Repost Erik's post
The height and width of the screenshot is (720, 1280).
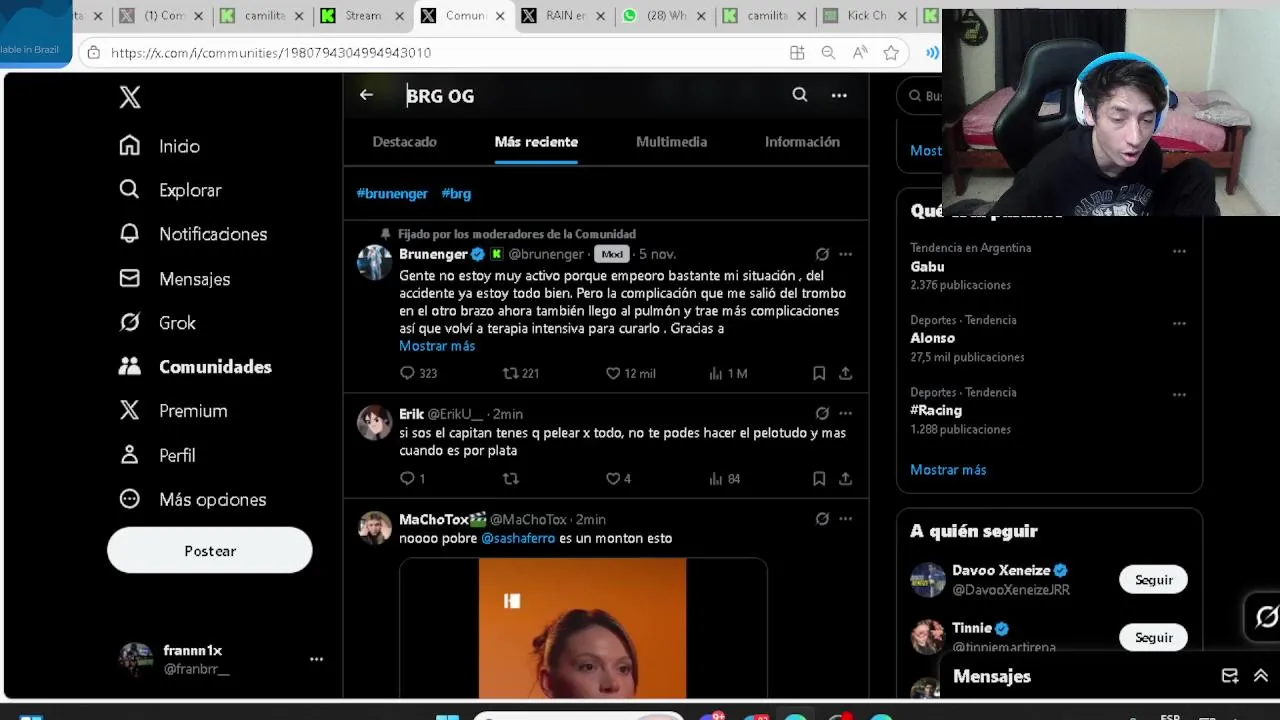click(x=511, y=479)
